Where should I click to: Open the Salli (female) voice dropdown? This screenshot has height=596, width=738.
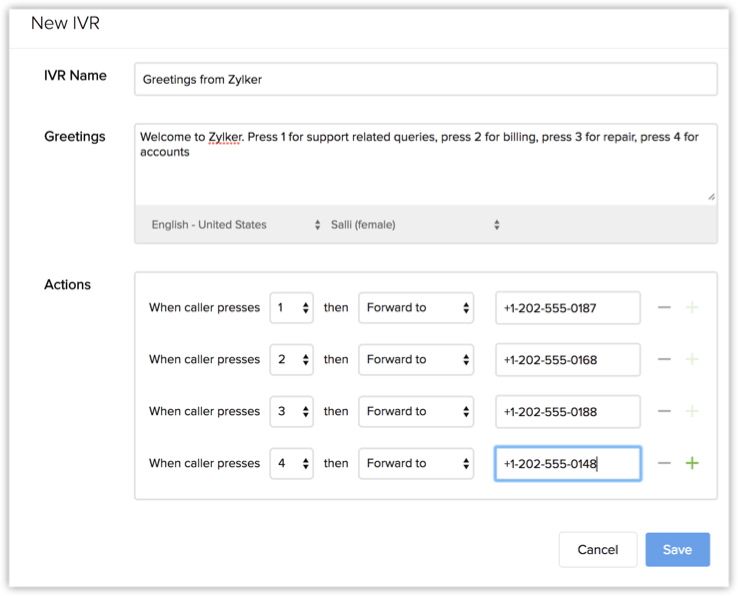point(414,225)
